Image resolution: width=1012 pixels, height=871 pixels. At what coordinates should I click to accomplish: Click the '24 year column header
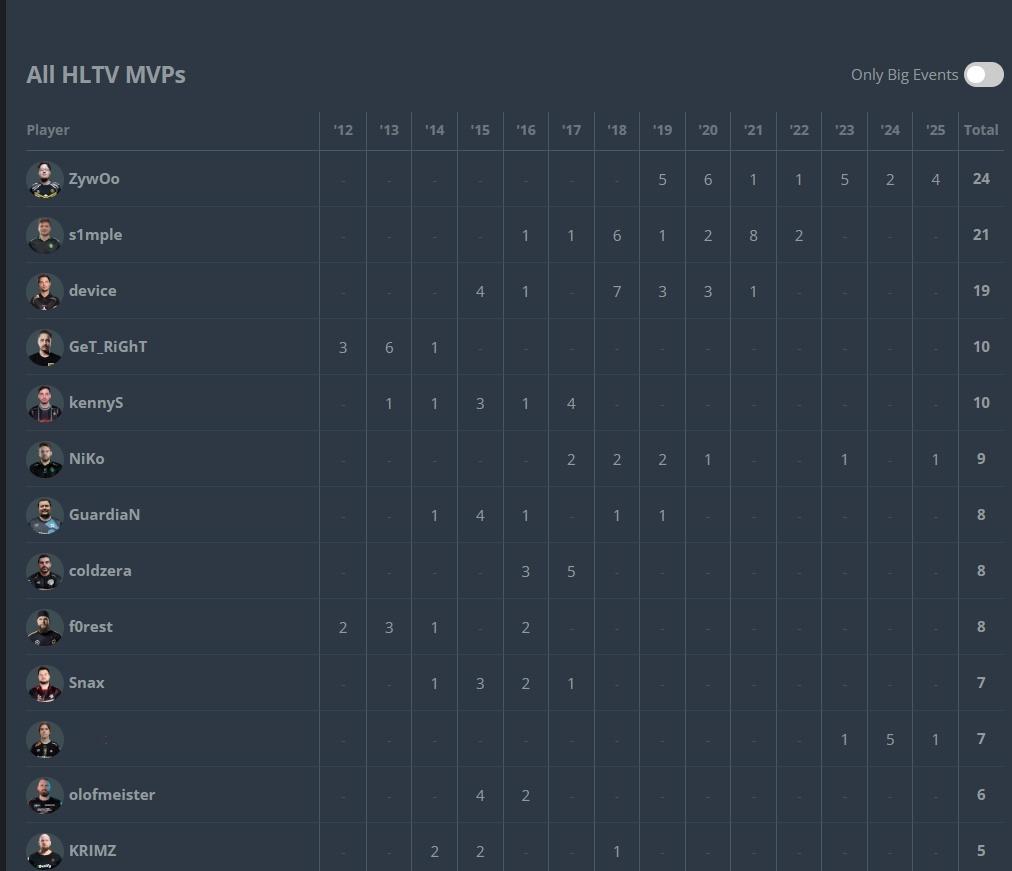890,130
